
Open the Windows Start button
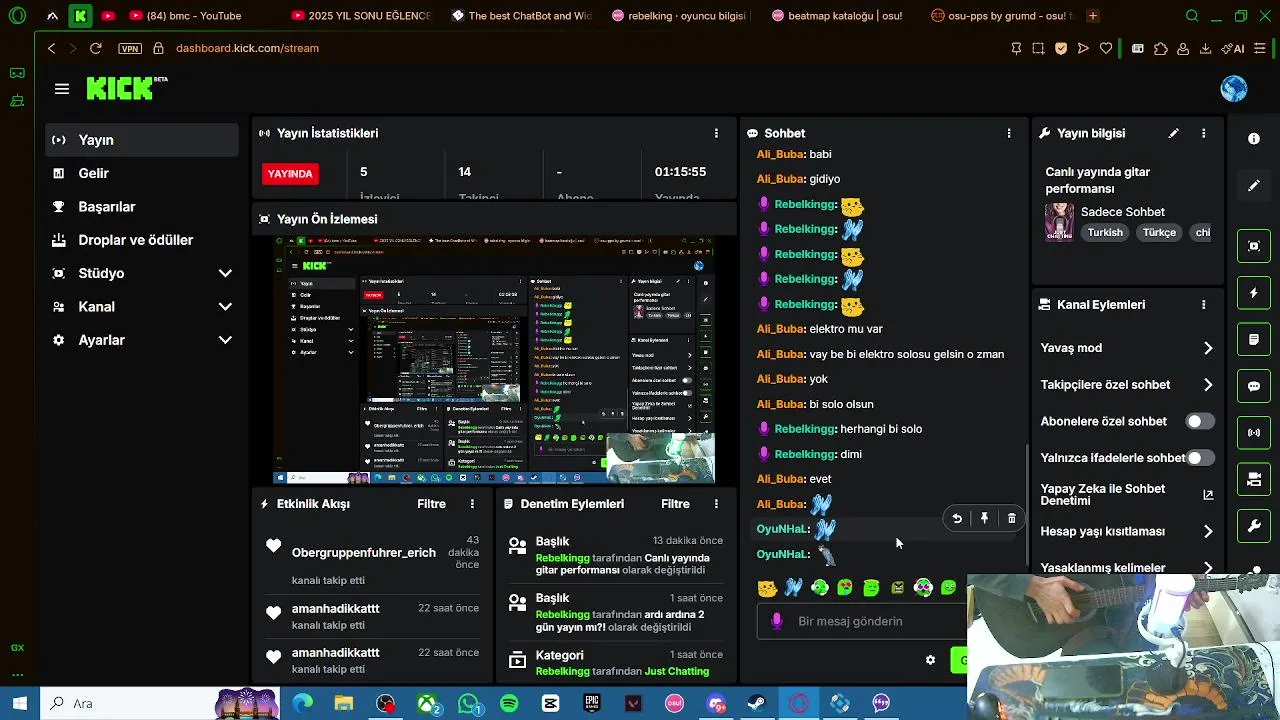tap(19, 703)
